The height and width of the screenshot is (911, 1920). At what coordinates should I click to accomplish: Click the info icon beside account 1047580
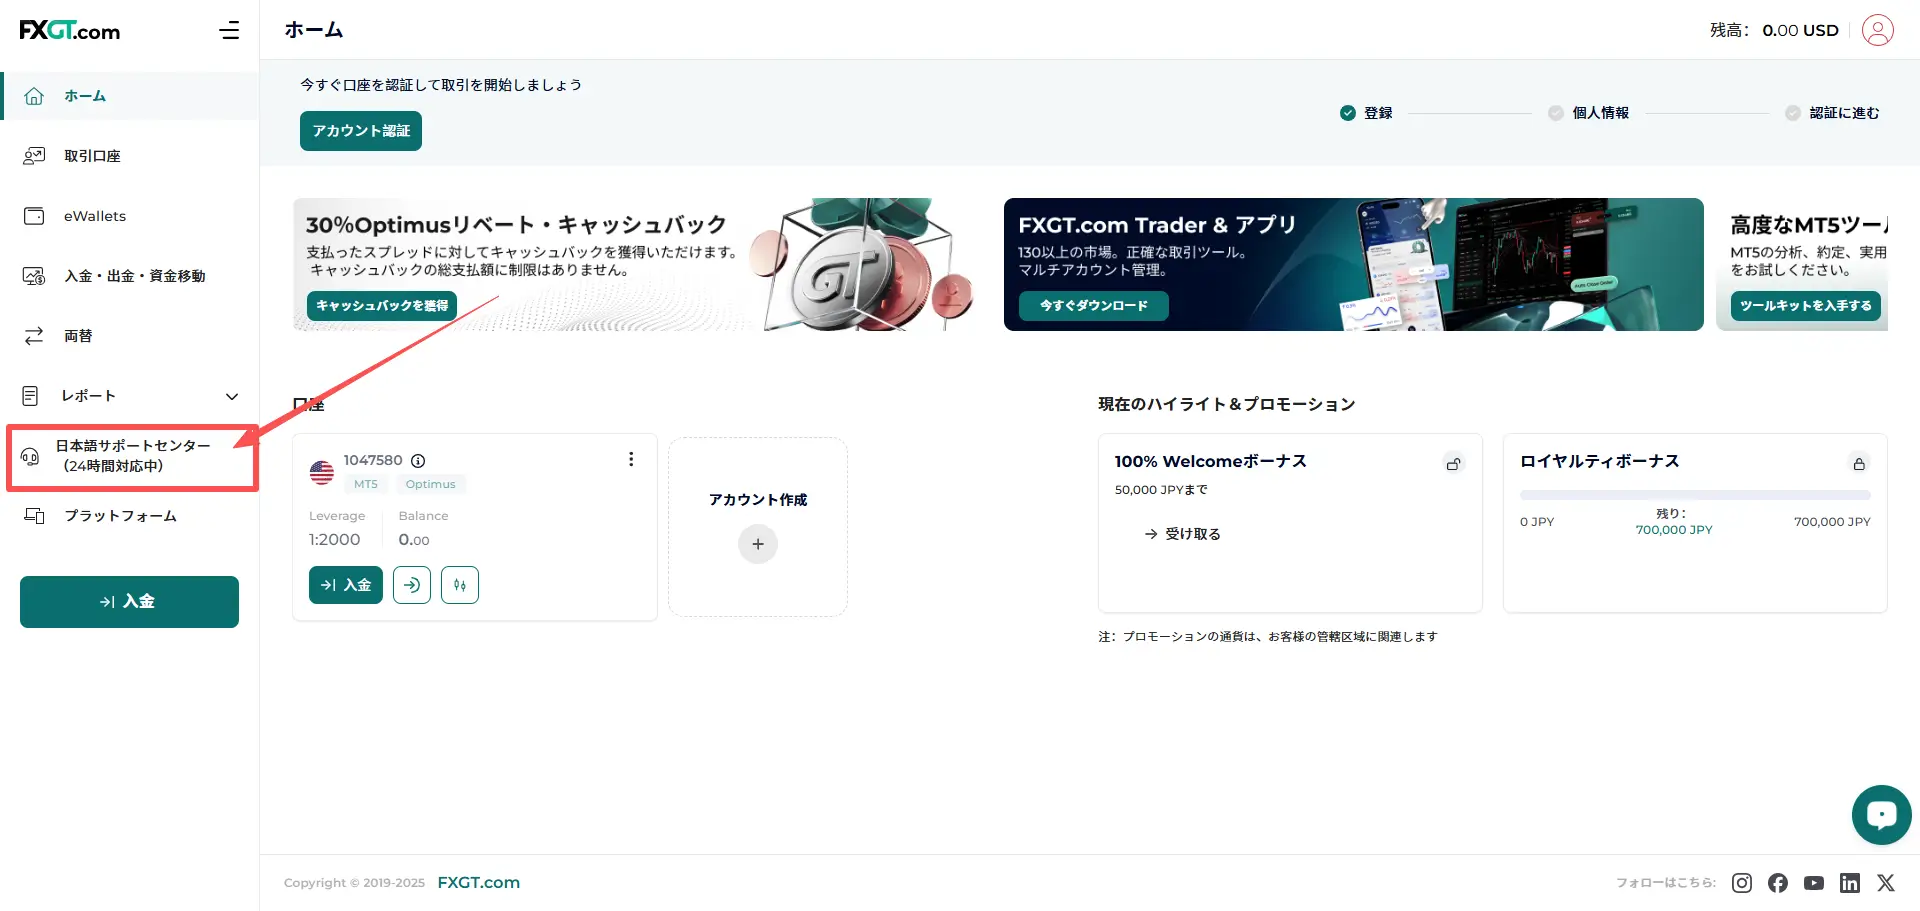pos(418,461)
